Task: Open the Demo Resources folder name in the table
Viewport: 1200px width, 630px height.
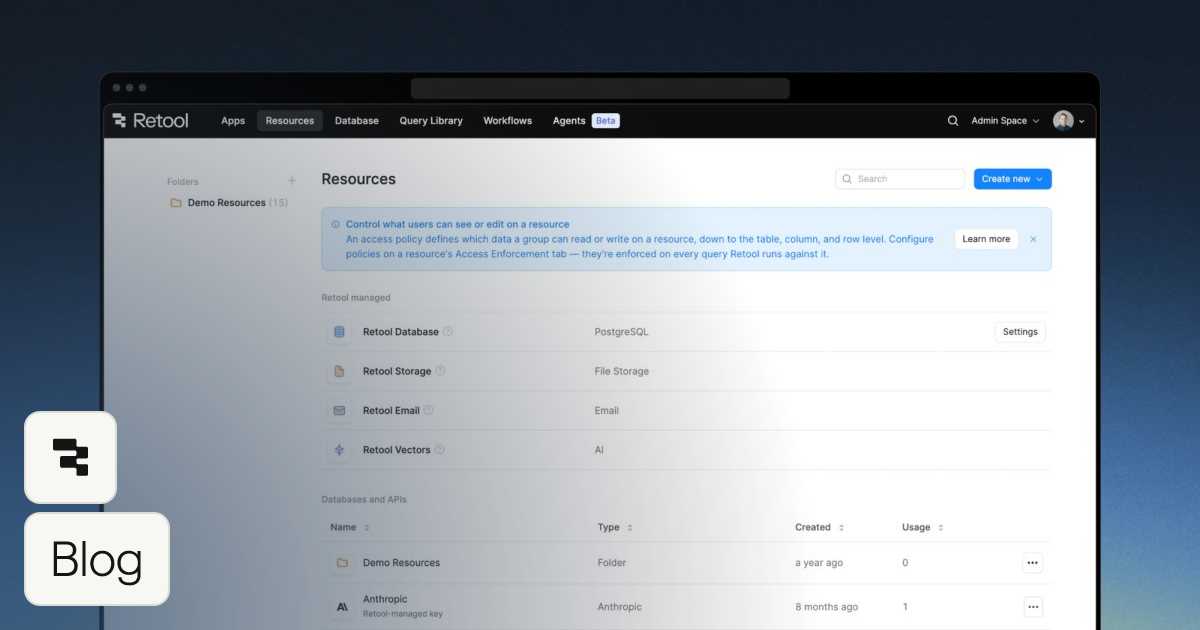Action: (x=401, y=563)
